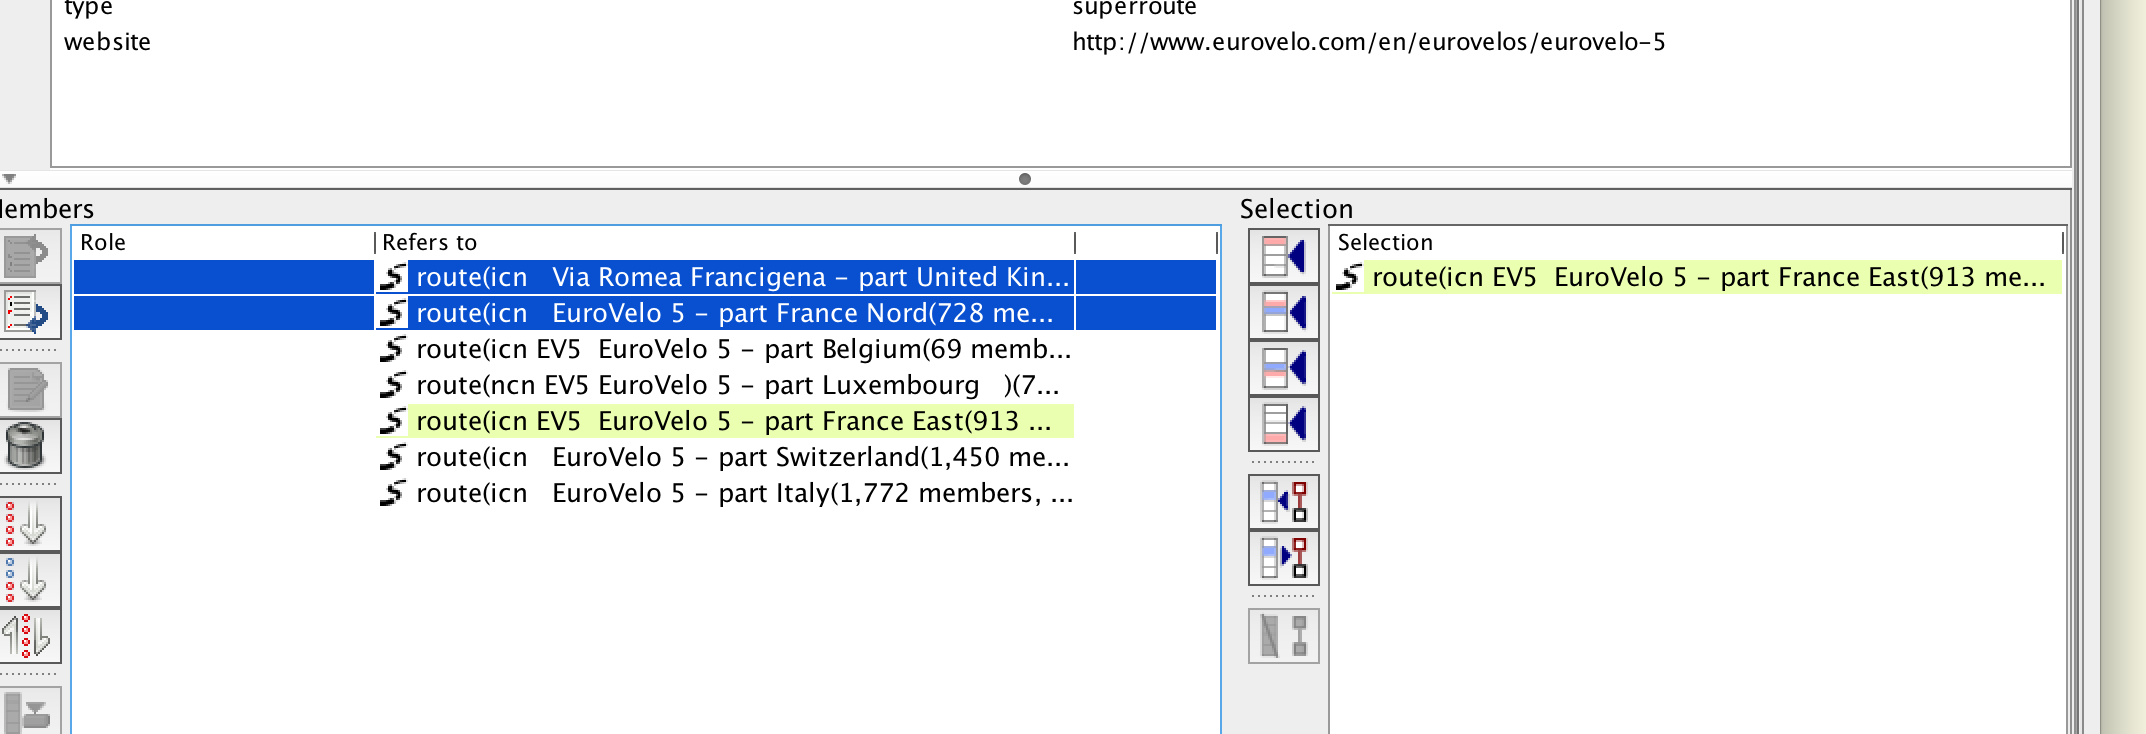Click the download members icon at bottom left
This screenshot has width=2146, height=734.
(28, 711)
